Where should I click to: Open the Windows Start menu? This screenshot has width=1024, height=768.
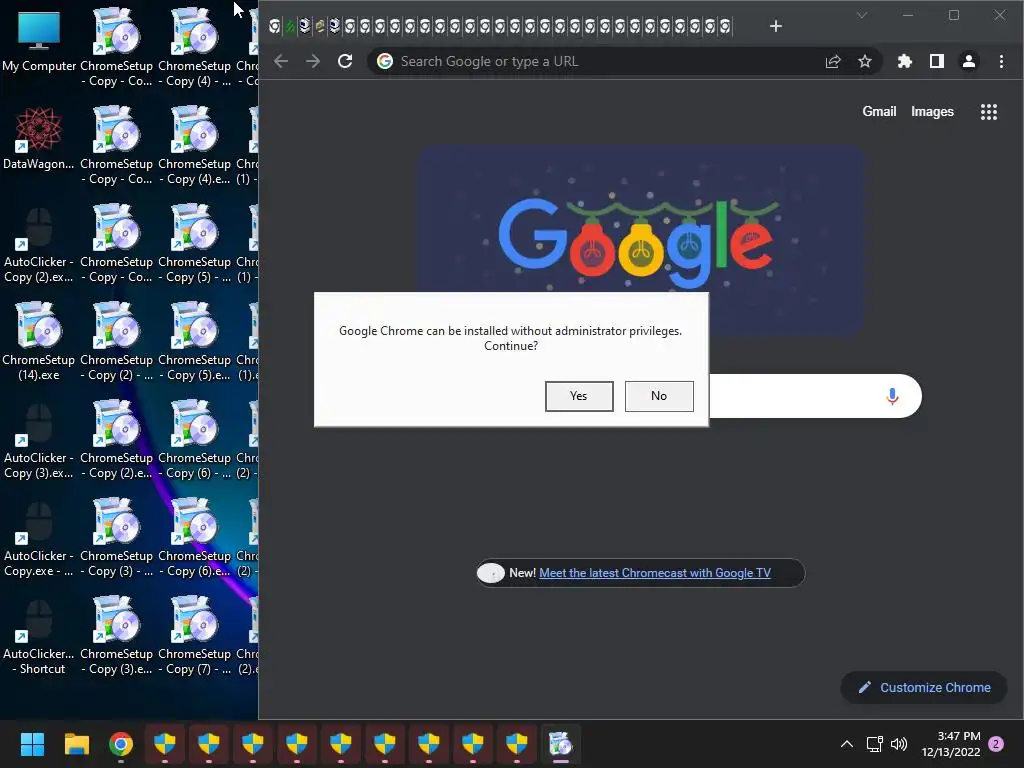(x=32, y=744)
